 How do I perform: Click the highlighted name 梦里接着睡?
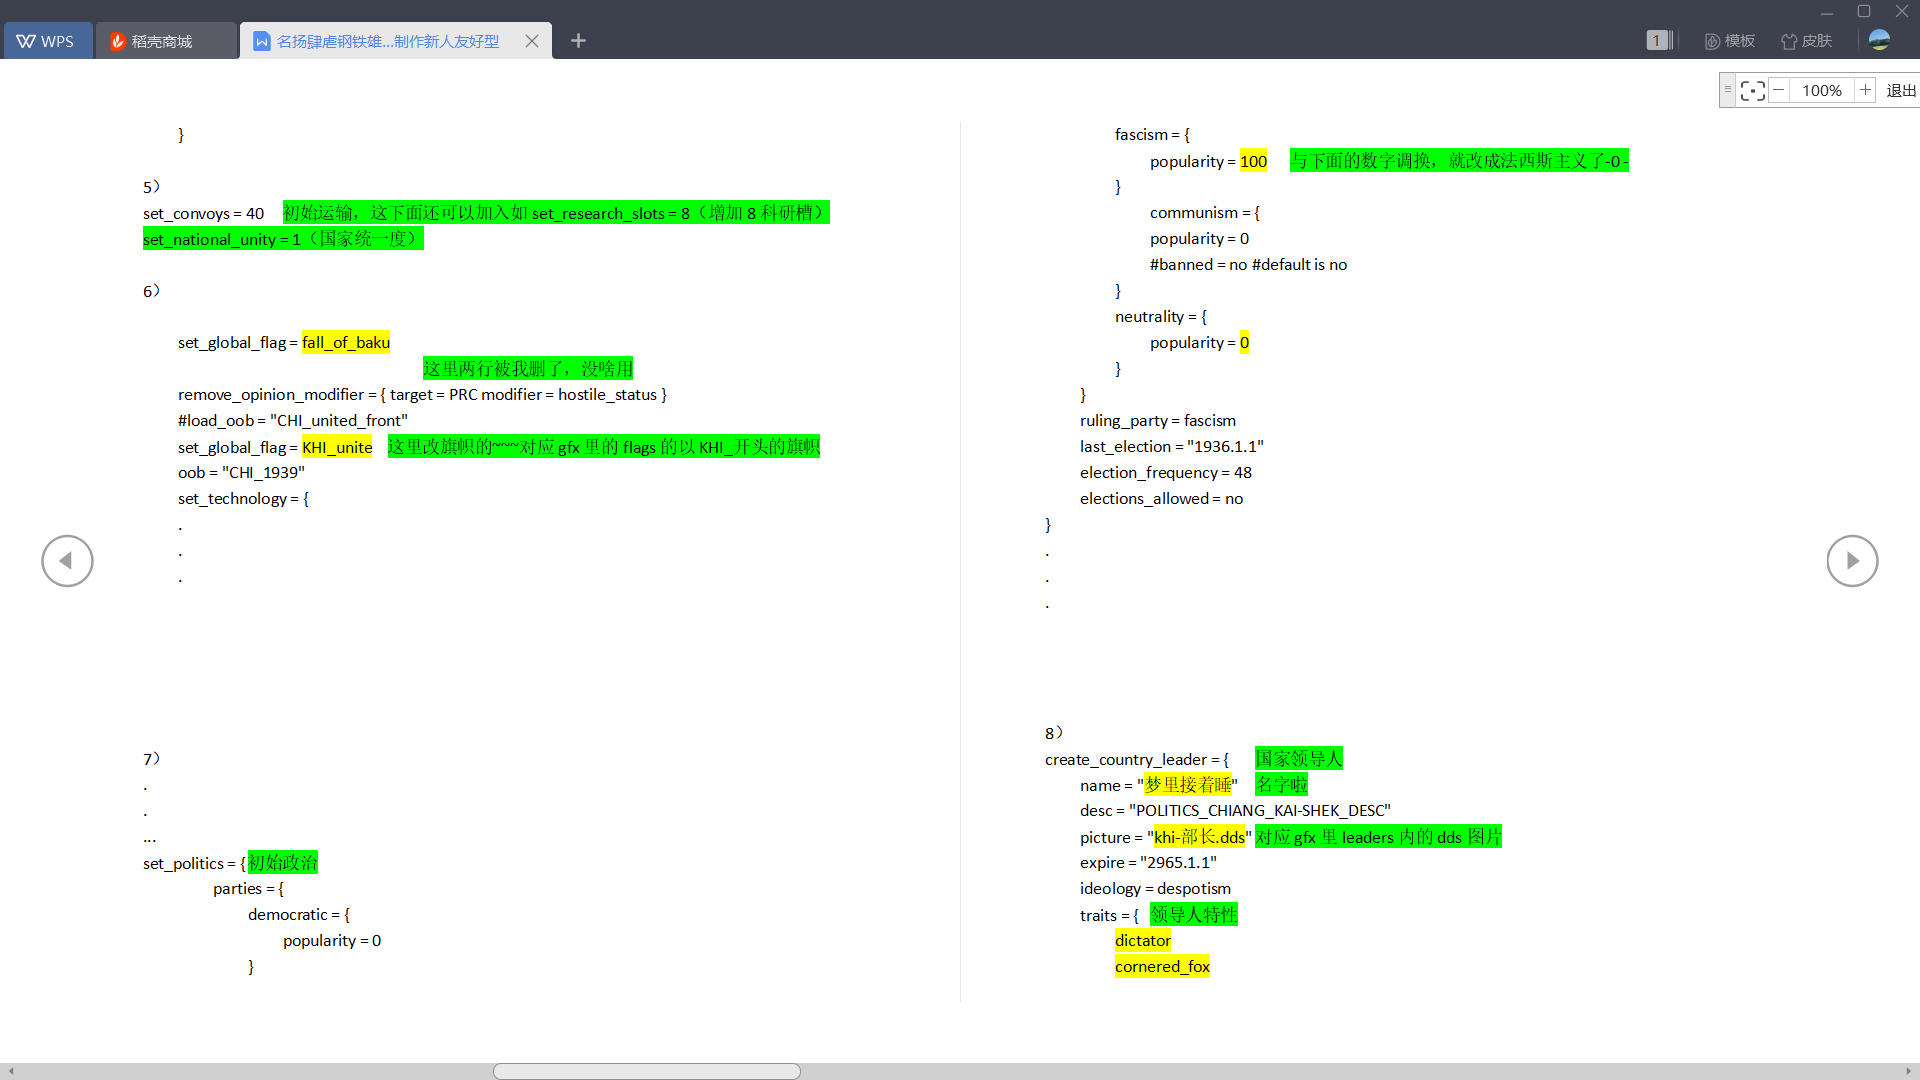tap(1188, 785)
